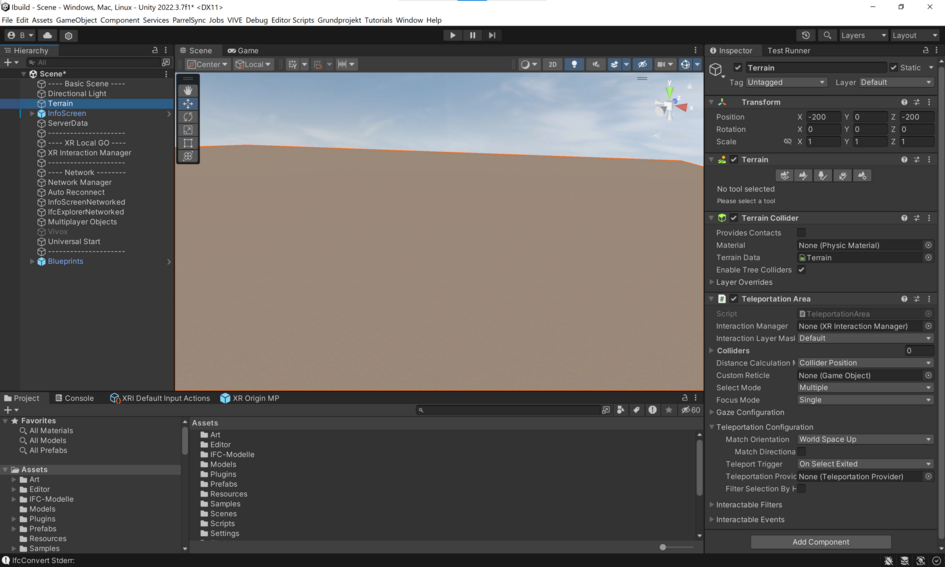The width and height of the screenshot is (945, 567).
Task: Toggle scene lighting with the lightbulb icon
Action: click(x=574, y=64)
